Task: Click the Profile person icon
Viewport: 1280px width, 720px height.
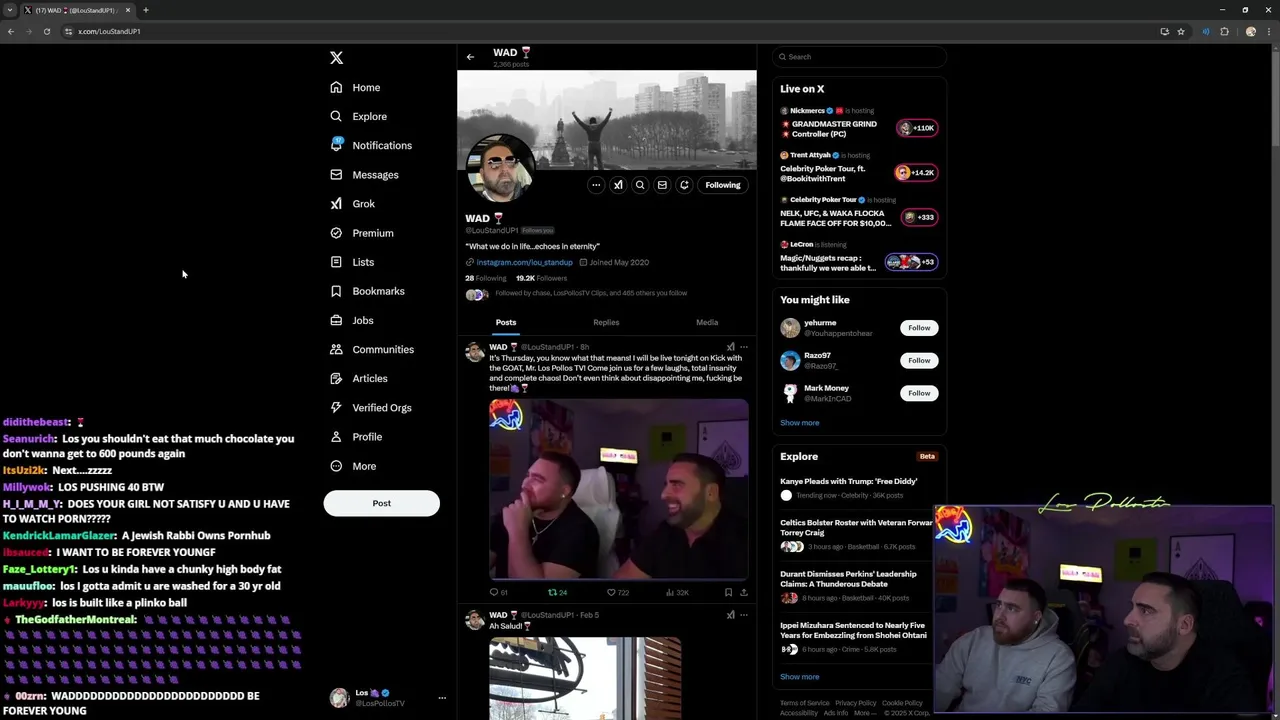Action: point(336,437)
